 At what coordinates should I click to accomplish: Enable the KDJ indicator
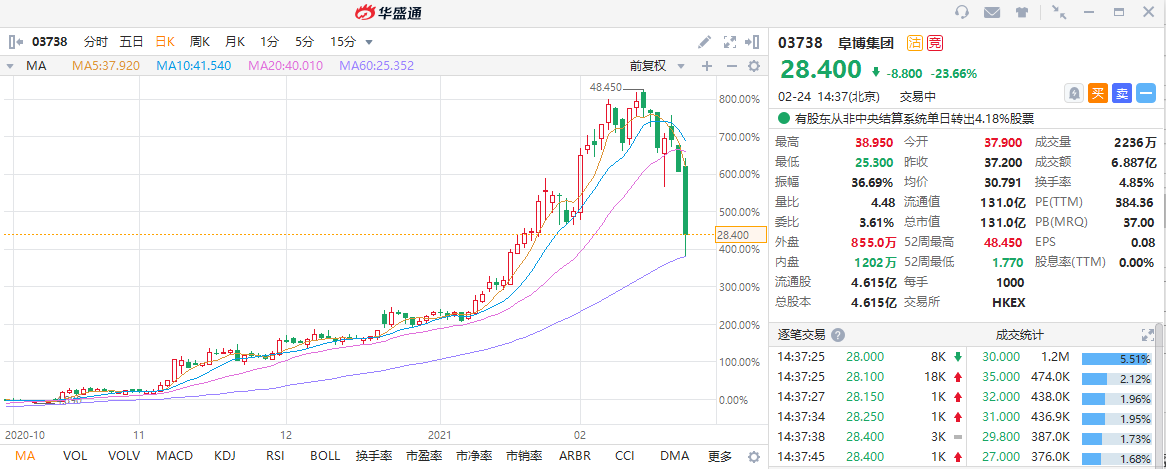point(225,456)
